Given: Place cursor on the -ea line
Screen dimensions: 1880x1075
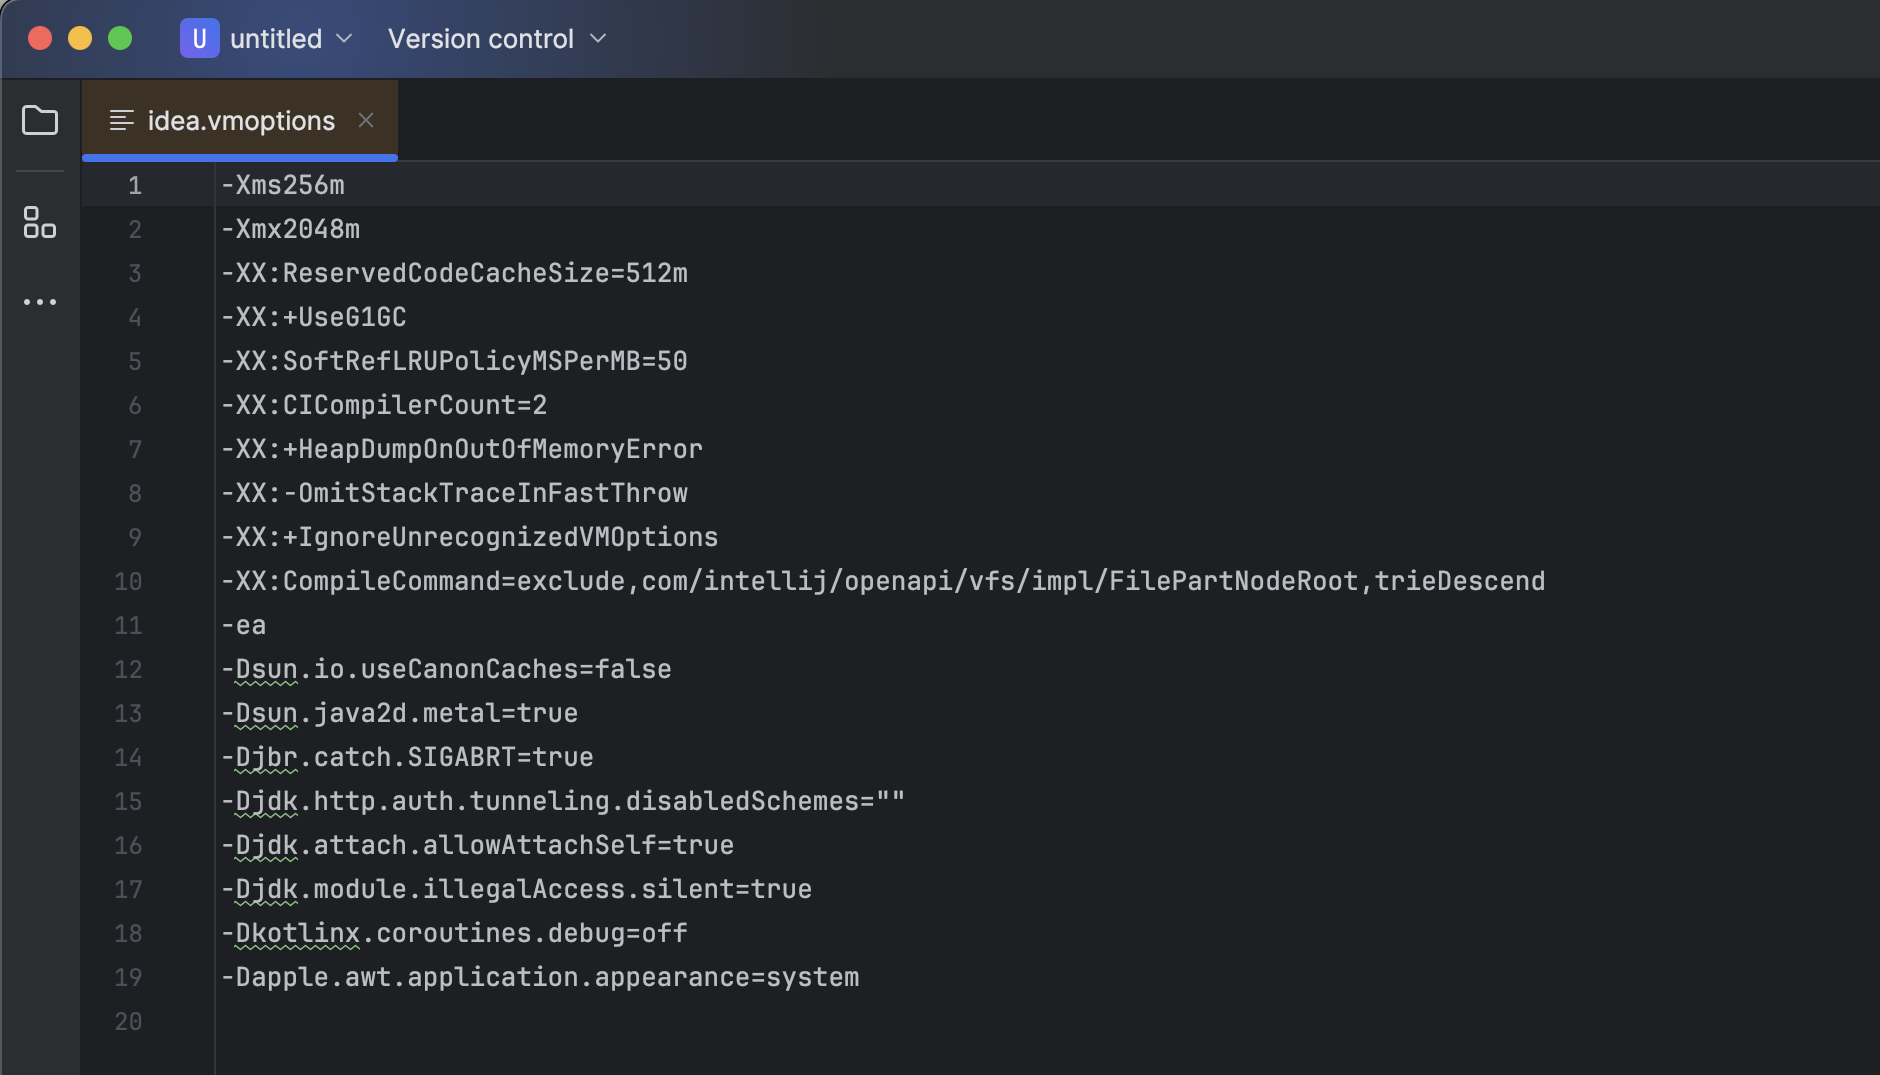Looking at the screenshot, I should pos(244,626).
